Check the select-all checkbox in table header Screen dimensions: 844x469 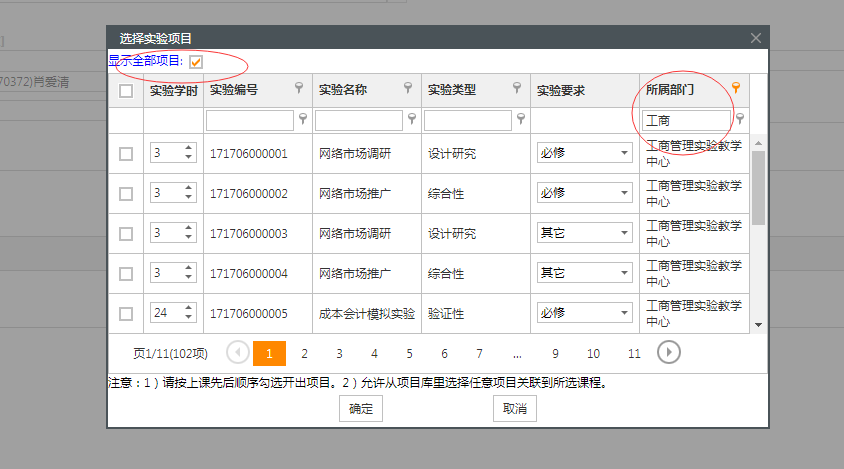click(x=126, y=91)
